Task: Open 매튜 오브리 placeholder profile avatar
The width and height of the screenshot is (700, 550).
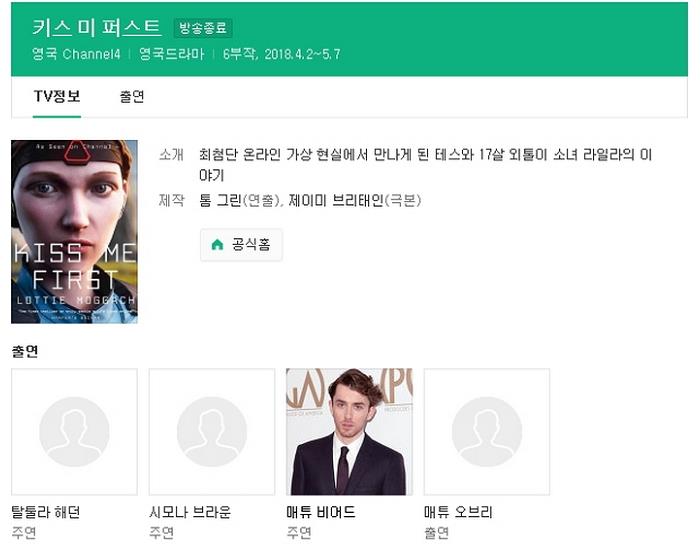Action: point(487,431)
